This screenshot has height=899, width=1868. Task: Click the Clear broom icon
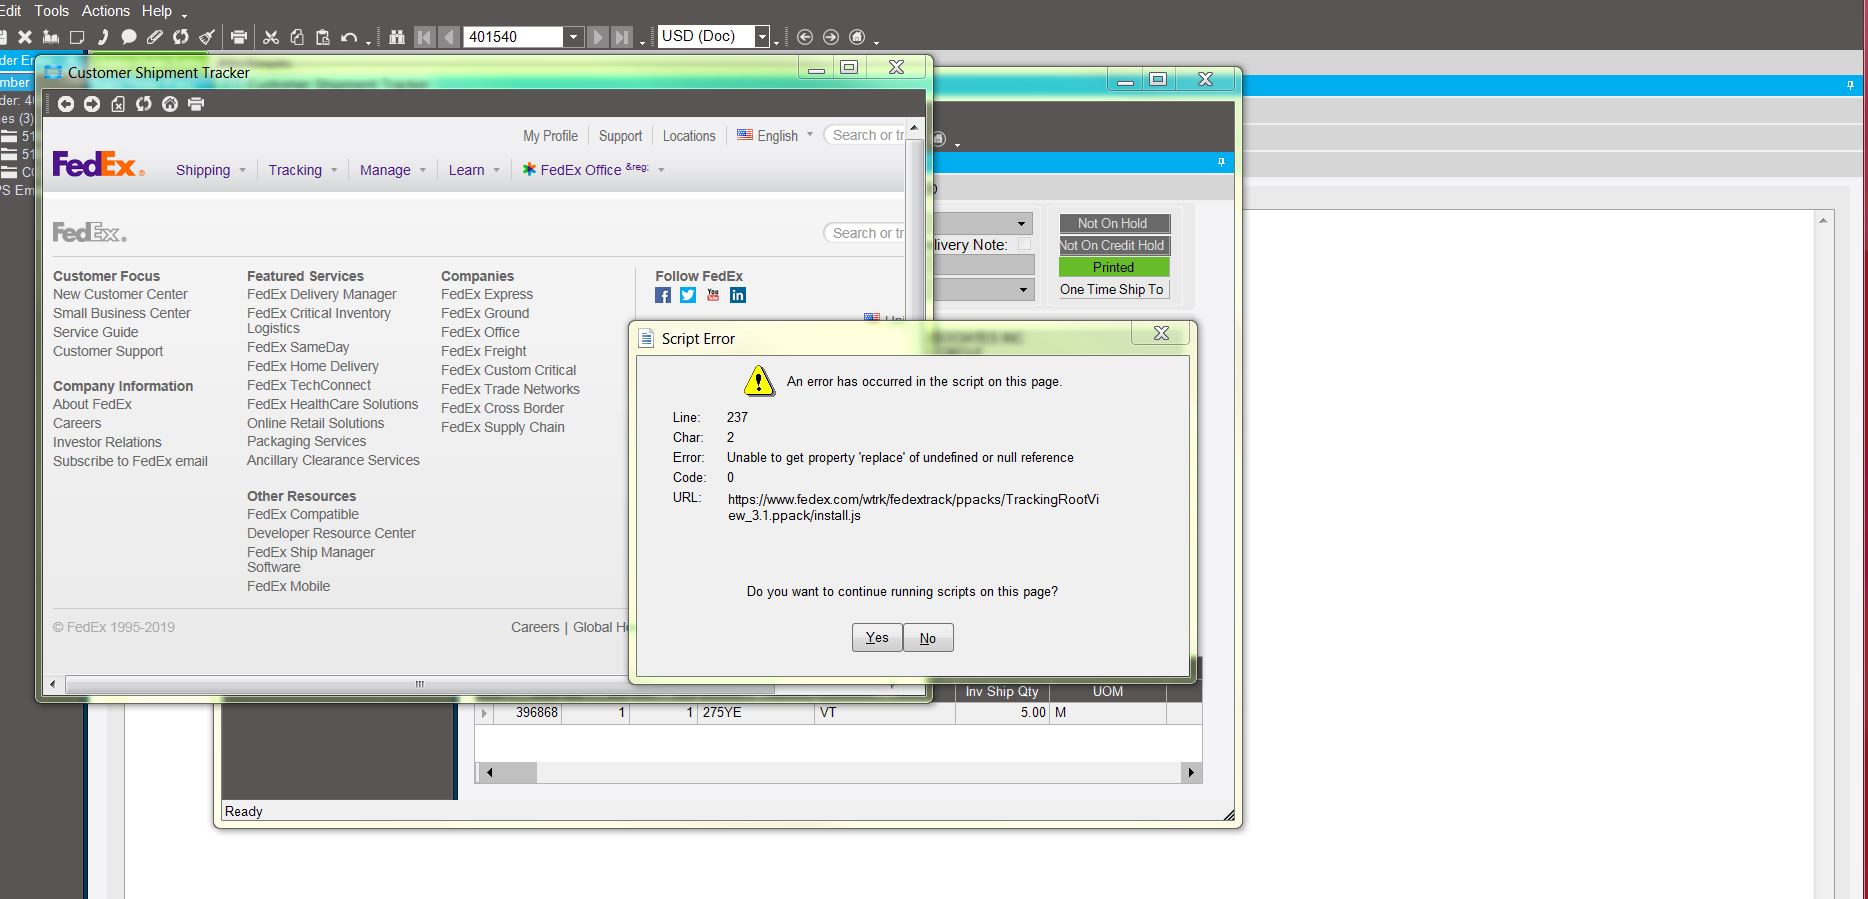point(206,37)
